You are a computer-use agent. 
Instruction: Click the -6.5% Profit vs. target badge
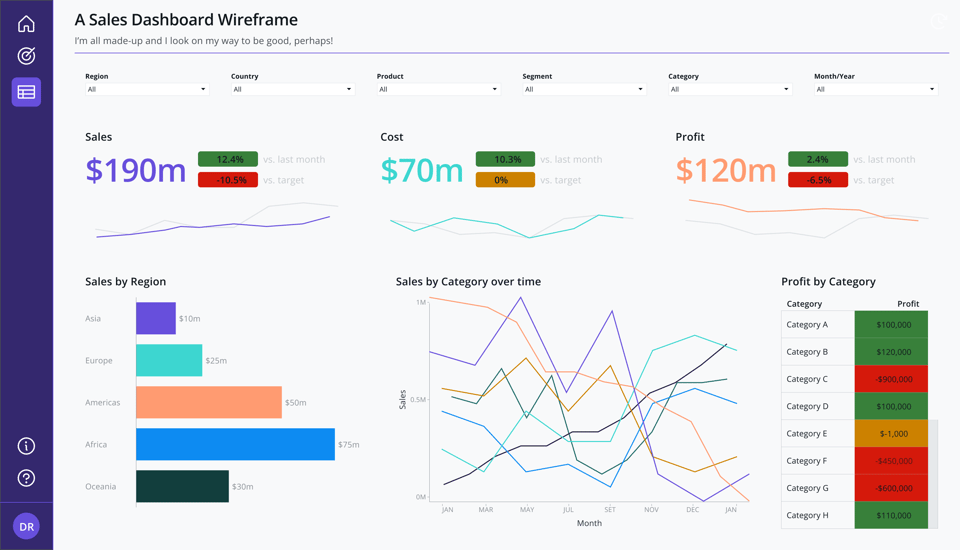(x=818, y=180)
